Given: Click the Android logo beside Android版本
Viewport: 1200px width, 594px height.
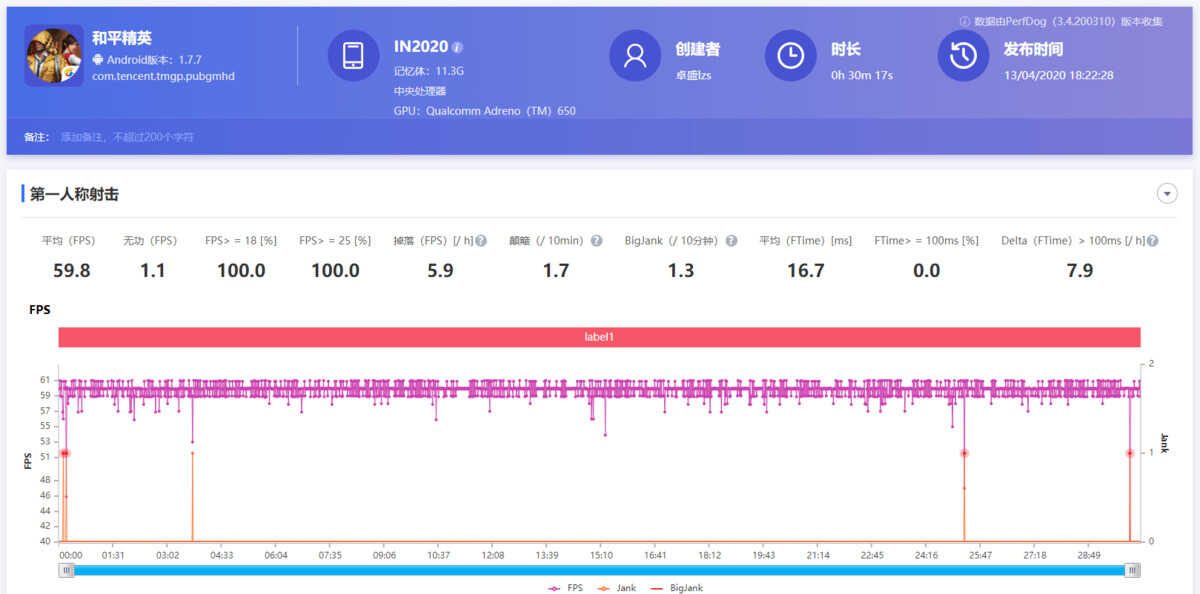Looking at the screenshot, I should click(x=98, y=60).
